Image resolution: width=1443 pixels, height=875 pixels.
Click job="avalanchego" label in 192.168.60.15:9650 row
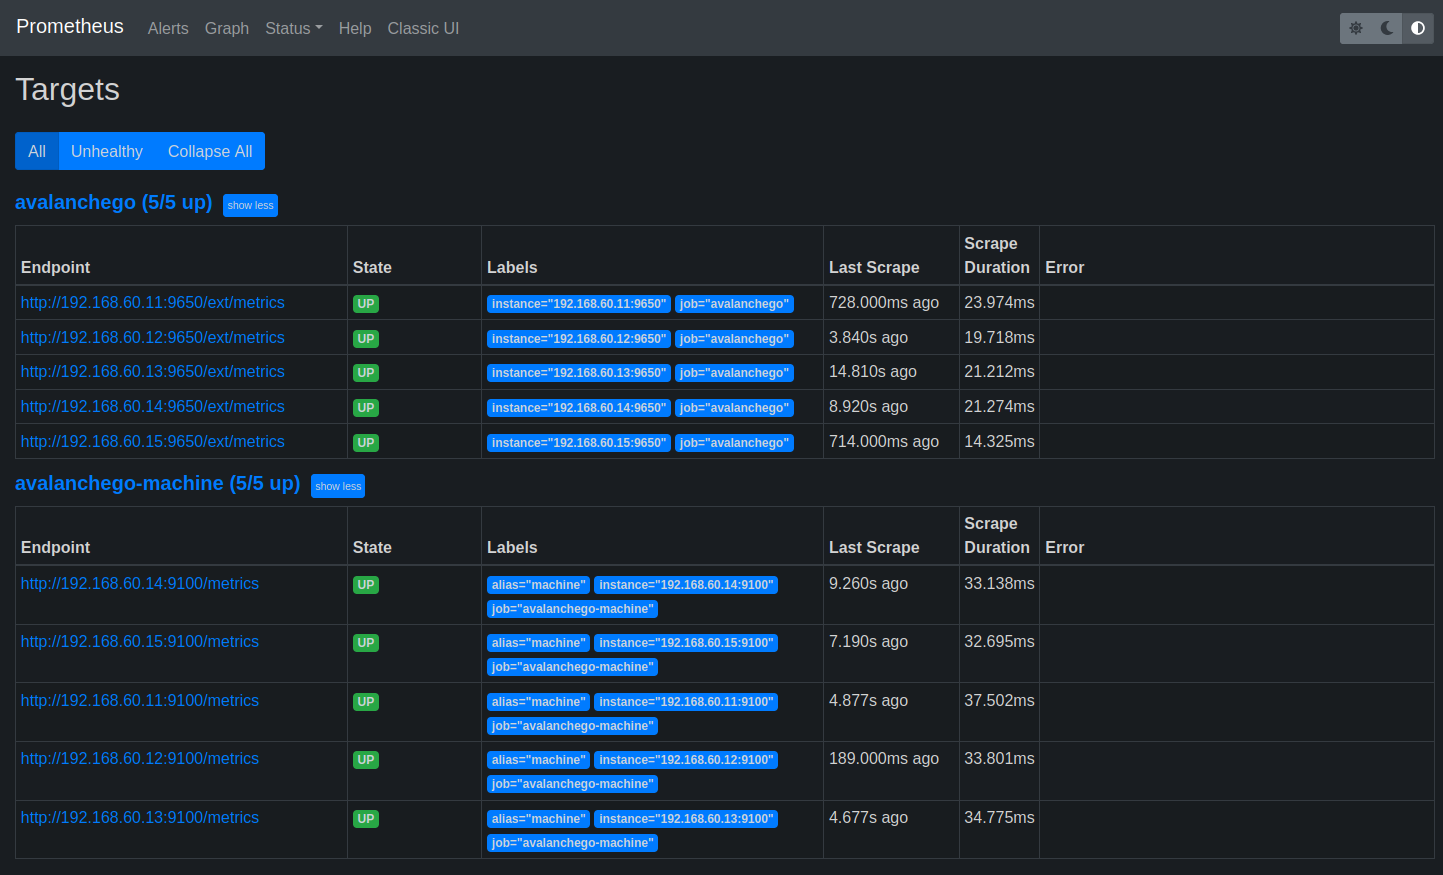coord(735,443)
